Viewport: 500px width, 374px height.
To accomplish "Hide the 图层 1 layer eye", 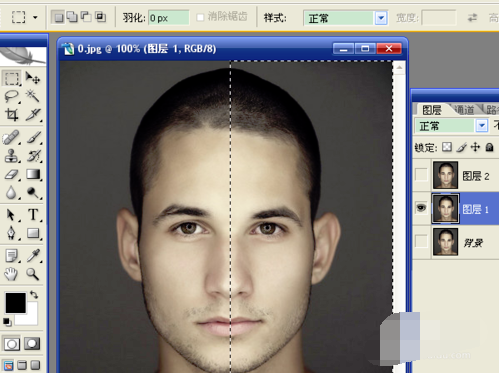I will (421, 208).
